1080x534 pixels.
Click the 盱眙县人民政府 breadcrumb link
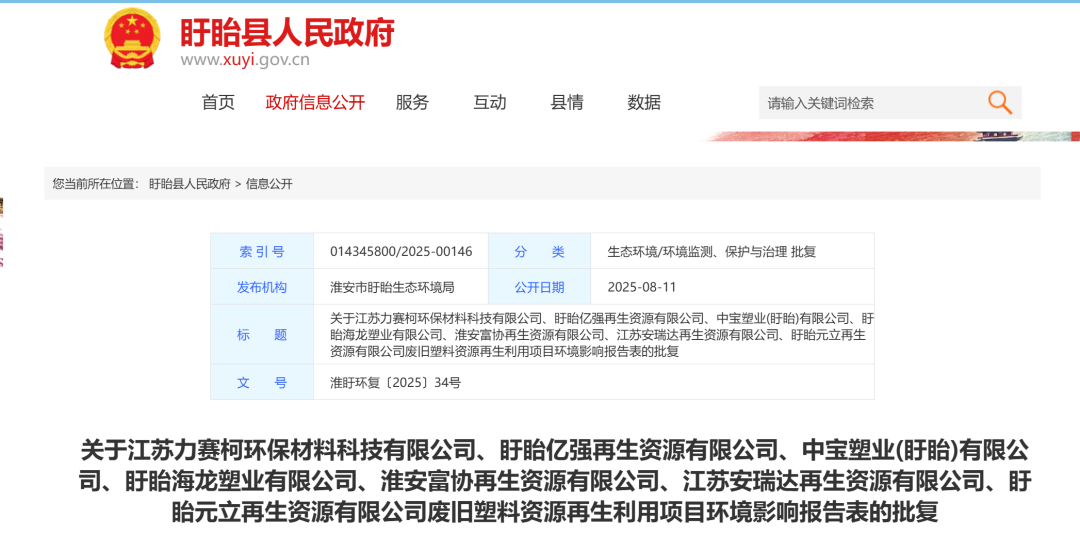[190, 184]
